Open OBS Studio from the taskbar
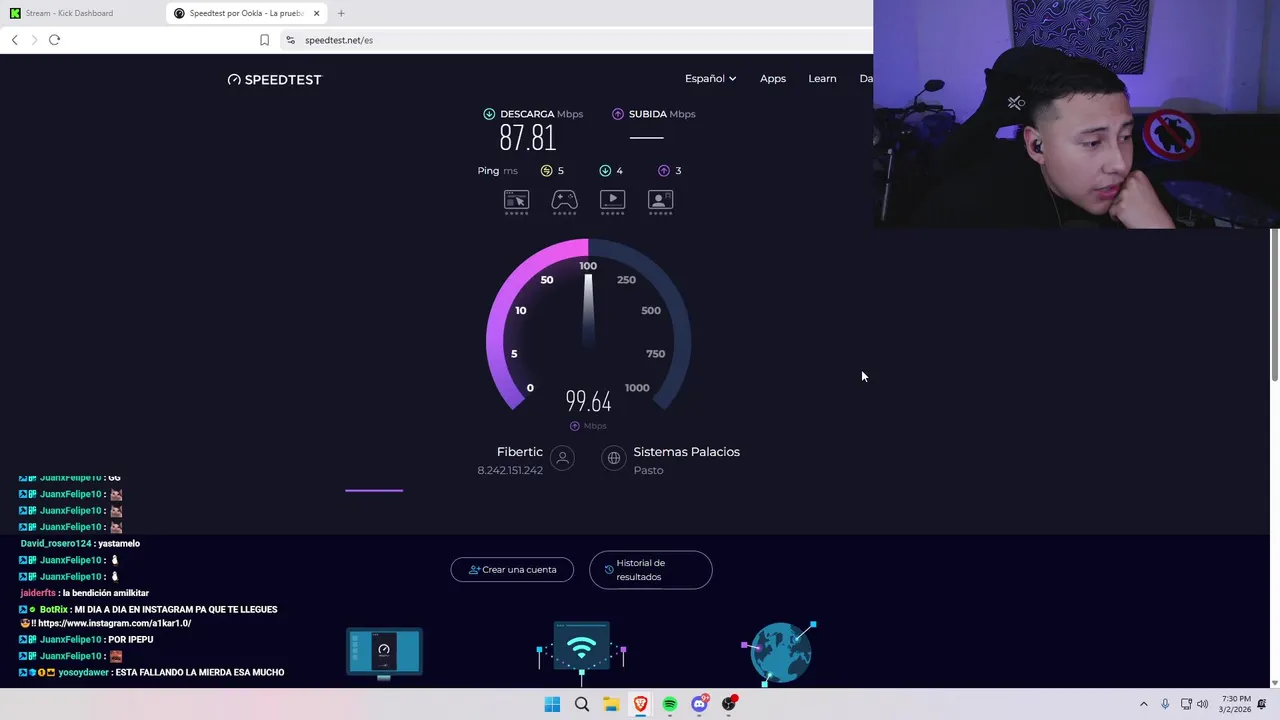 (729, 704)
